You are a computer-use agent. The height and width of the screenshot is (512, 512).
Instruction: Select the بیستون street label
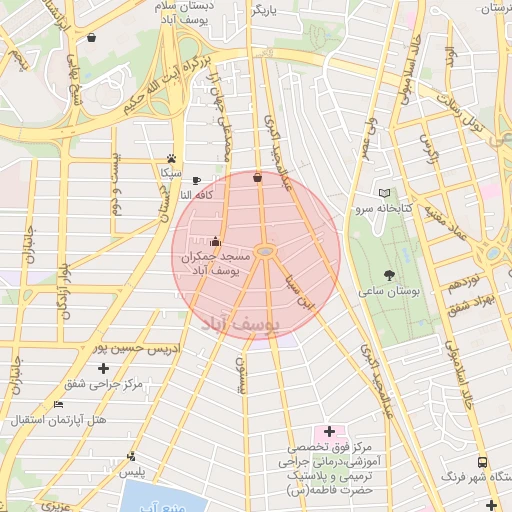tap(241, 376)
